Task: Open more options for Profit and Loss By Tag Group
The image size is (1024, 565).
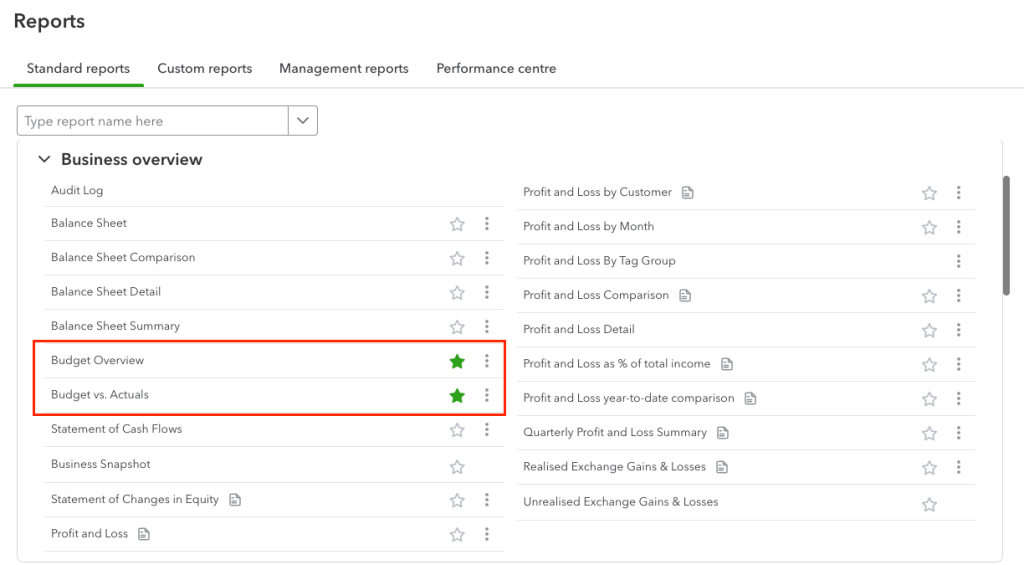Action: pos(959,261)
